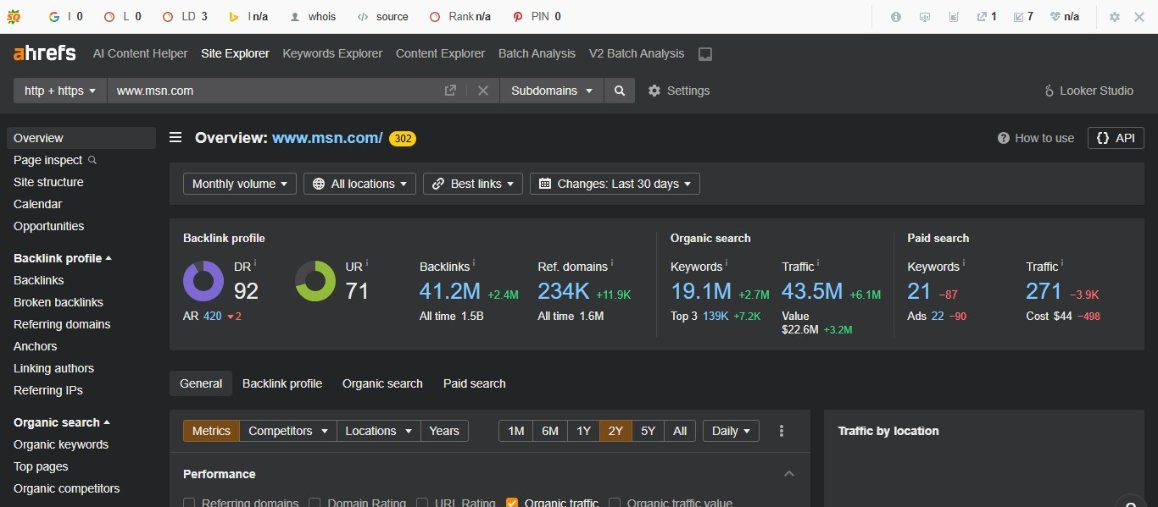Viewport: 1158px width, 507px height.
Task: Enable the Domain Rating checkbox
Action: point(315,503)
